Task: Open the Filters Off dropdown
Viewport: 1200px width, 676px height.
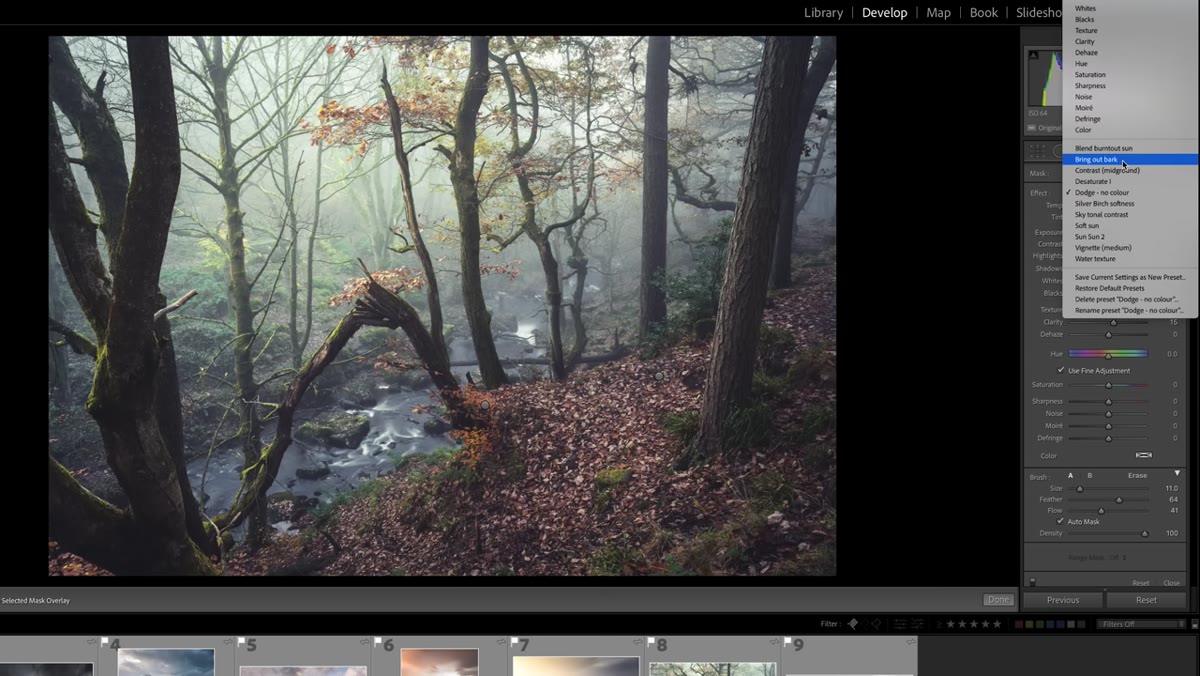Action: coord(1140,624)
